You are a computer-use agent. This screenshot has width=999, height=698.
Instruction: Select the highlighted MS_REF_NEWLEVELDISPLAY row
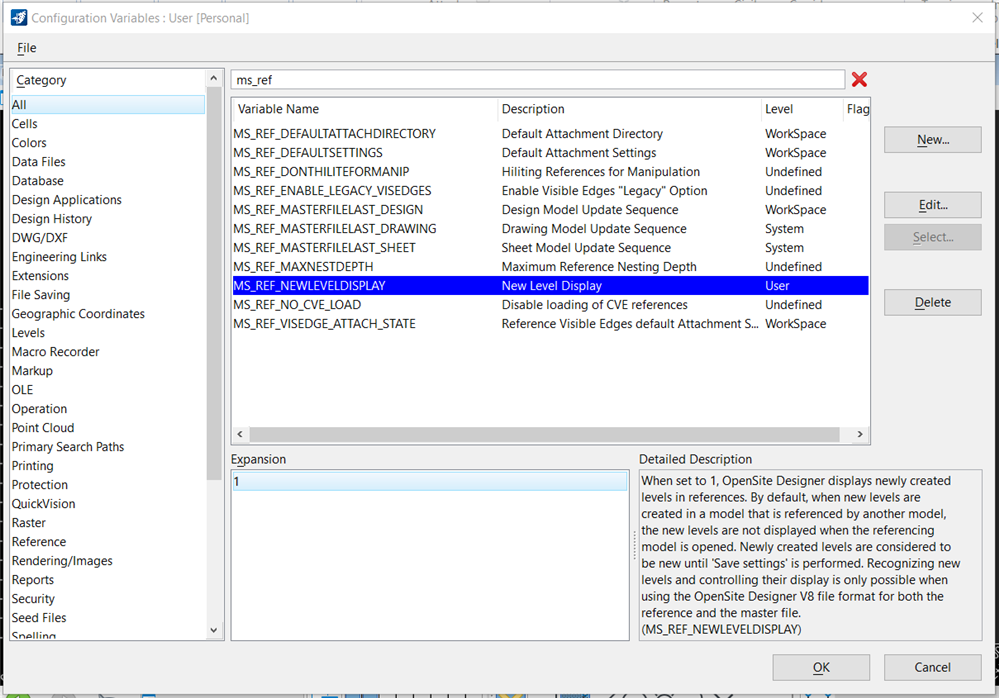[550, 285]
